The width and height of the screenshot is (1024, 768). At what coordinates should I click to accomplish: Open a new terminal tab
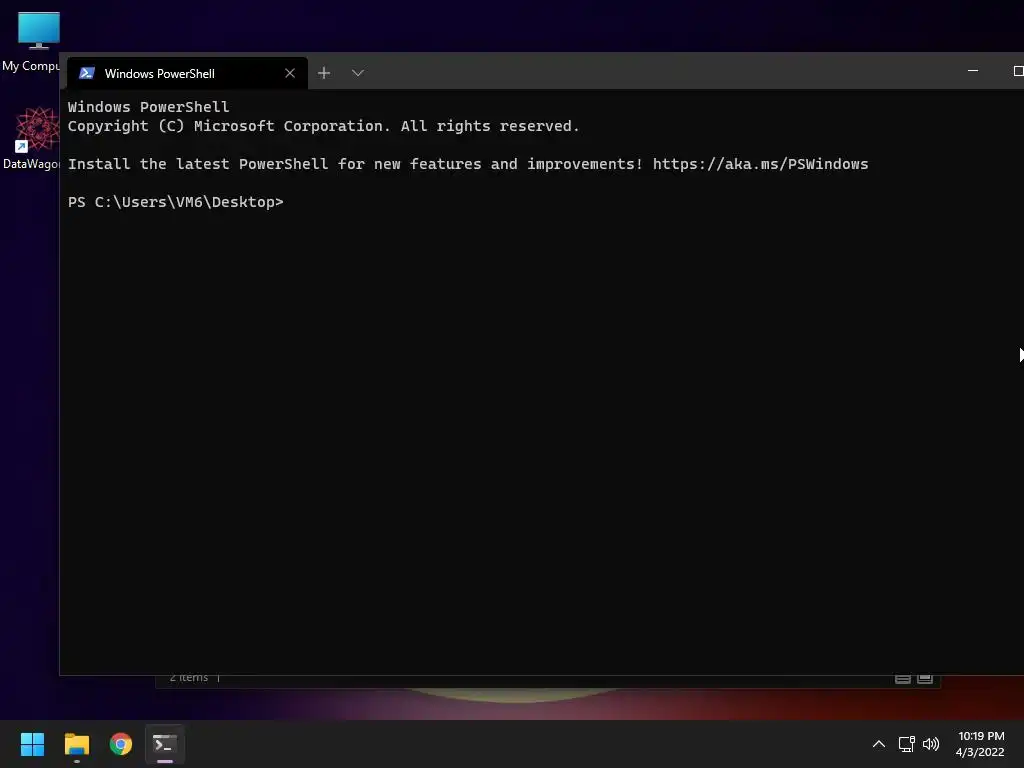click(324, 73)
